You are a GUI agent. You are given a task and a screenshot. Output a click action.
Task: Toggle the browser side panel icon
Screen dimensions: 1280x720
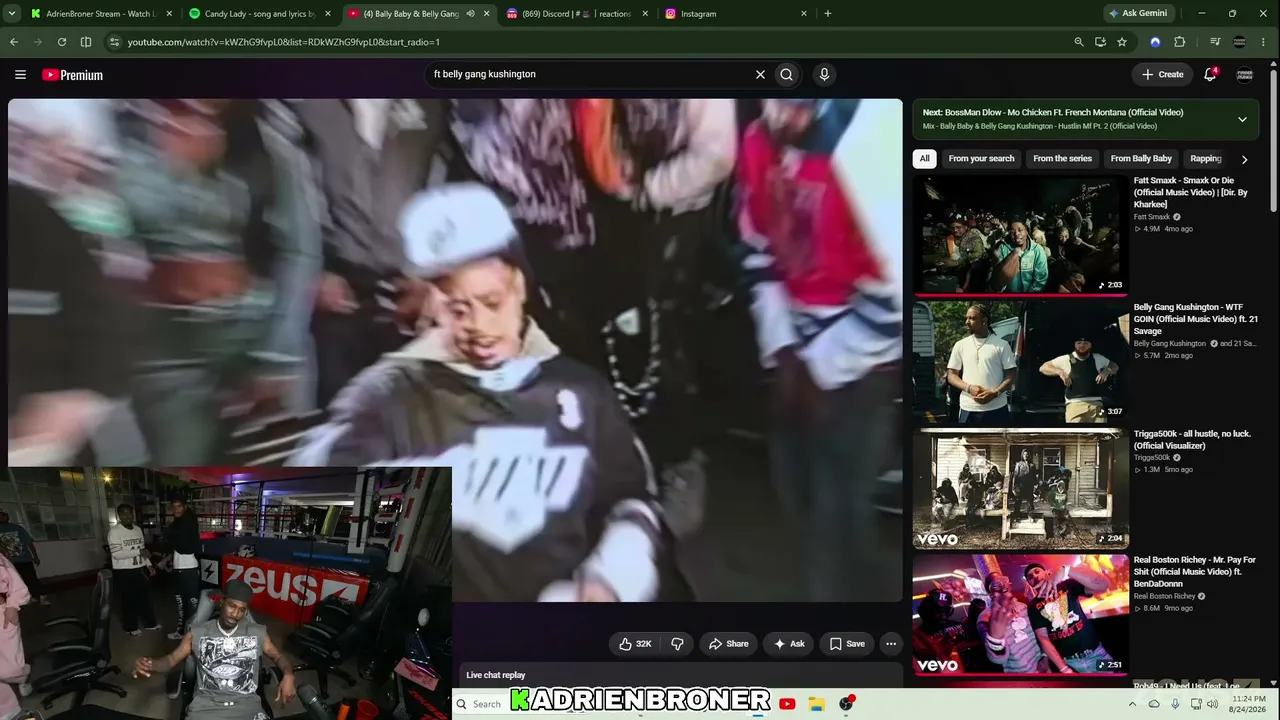click(86, 42)
